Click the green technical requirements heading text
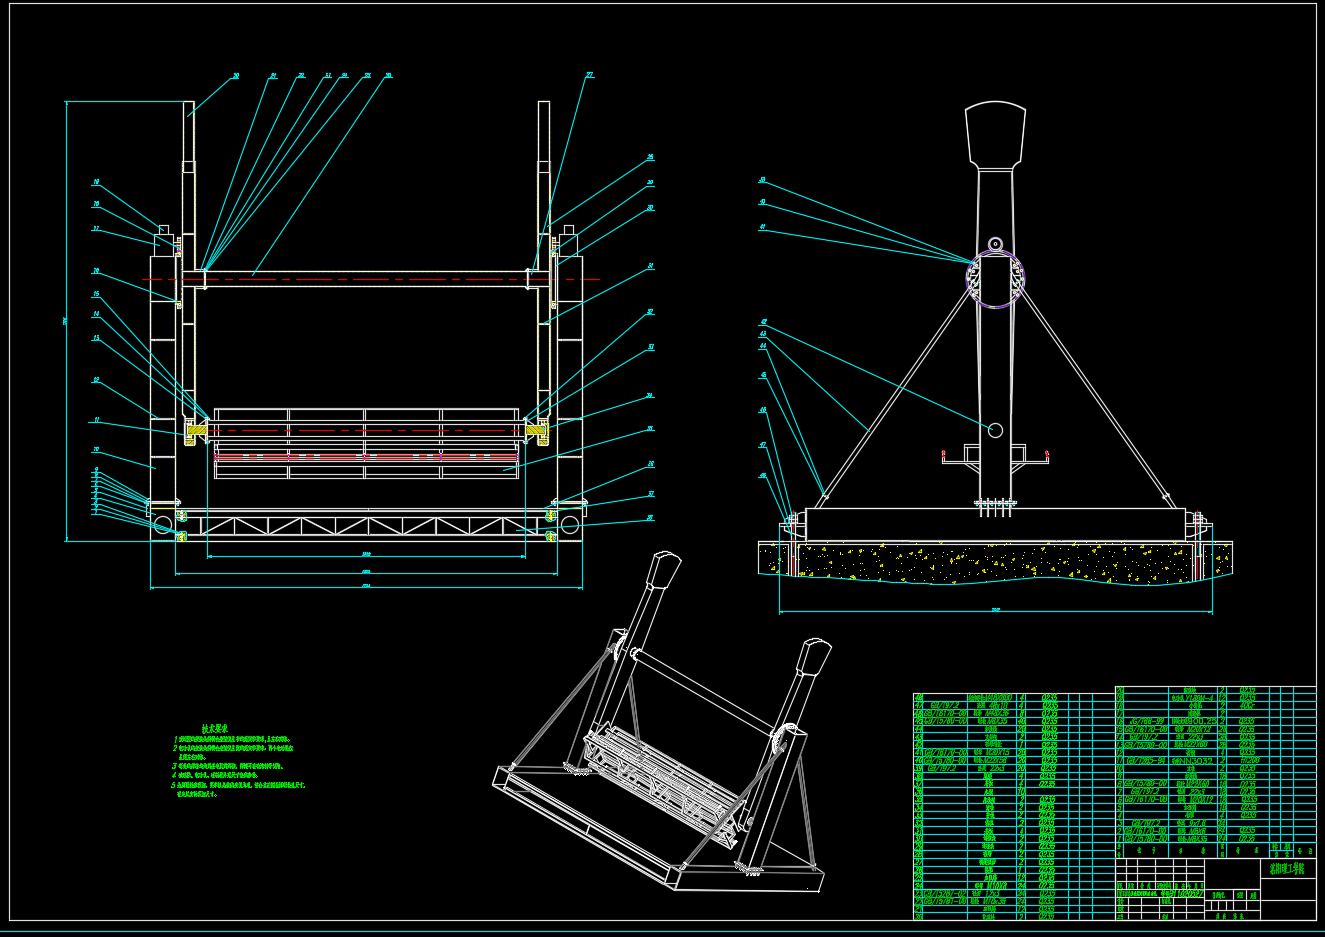Viewport: 1325px width, 937px height. pos(215,729)
